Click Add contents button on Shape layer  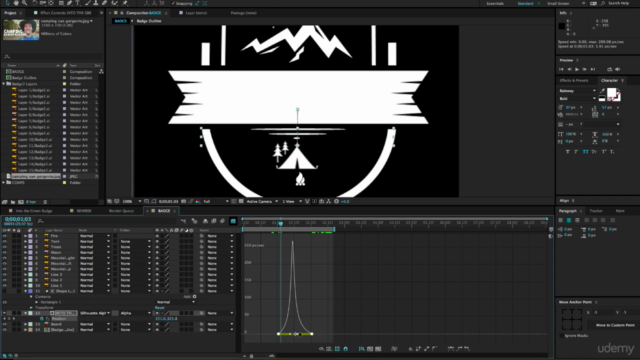[194, 297]
